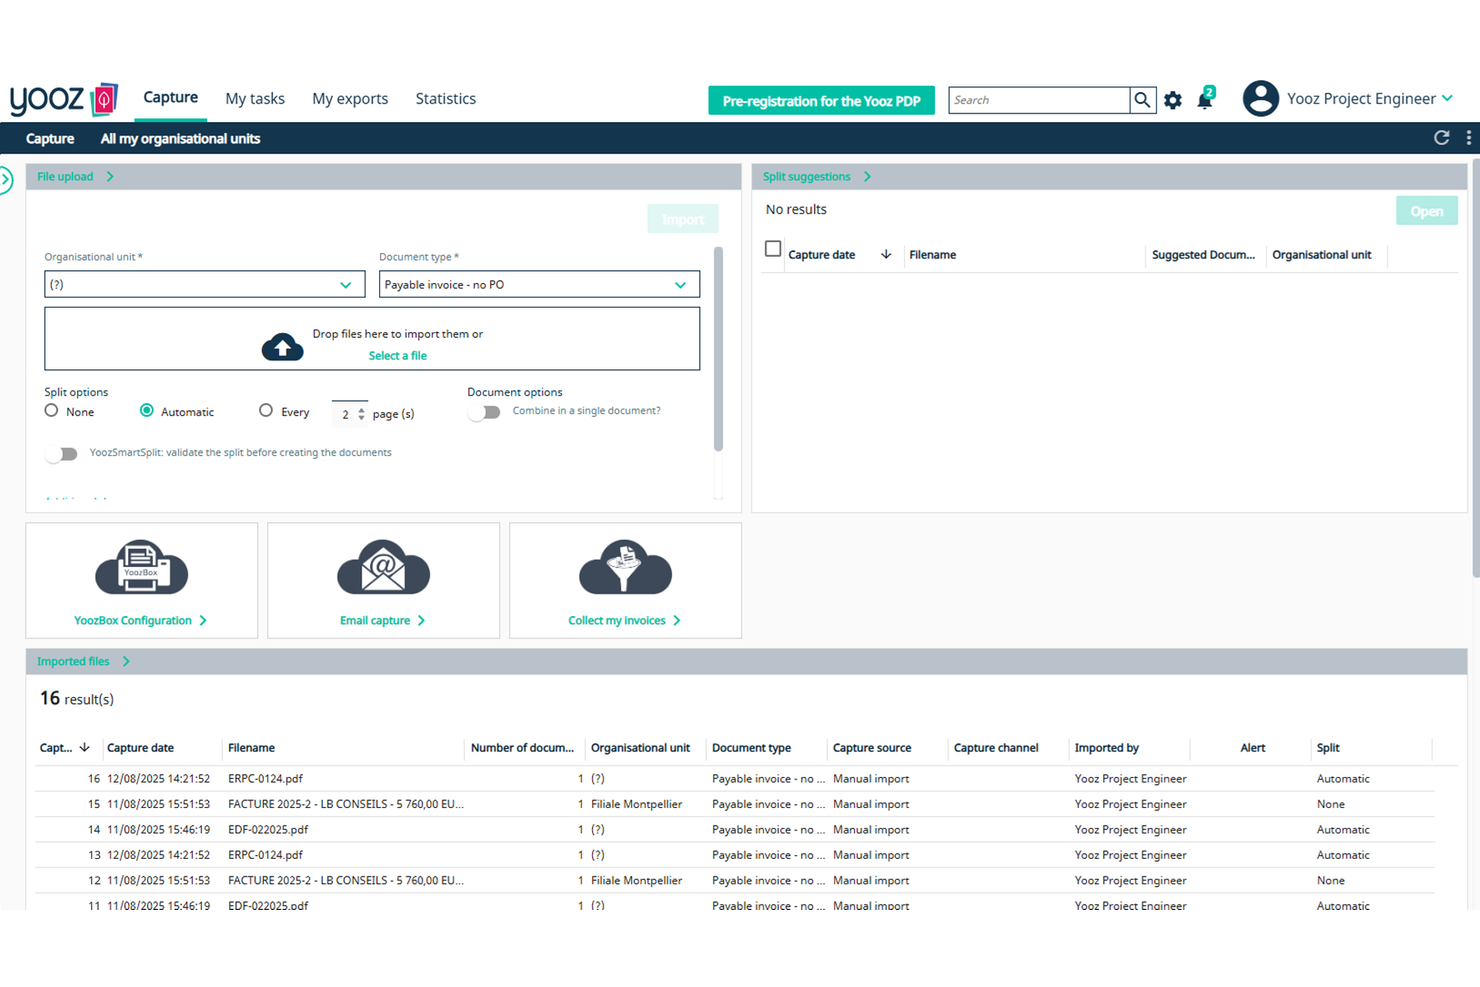This screenshot has height=987, width=1480.
Task: Click the Select a file link
Action: click(x=397, y=355)
